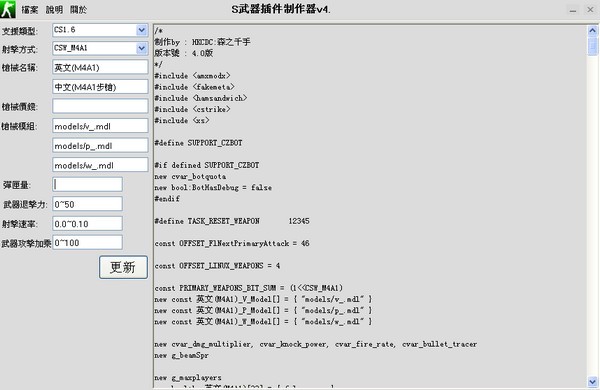The width and height of the screenshot is (600, 390).
Task: Click the '#if defined SUPPORT_CZBOT' line
Action: 207,165
